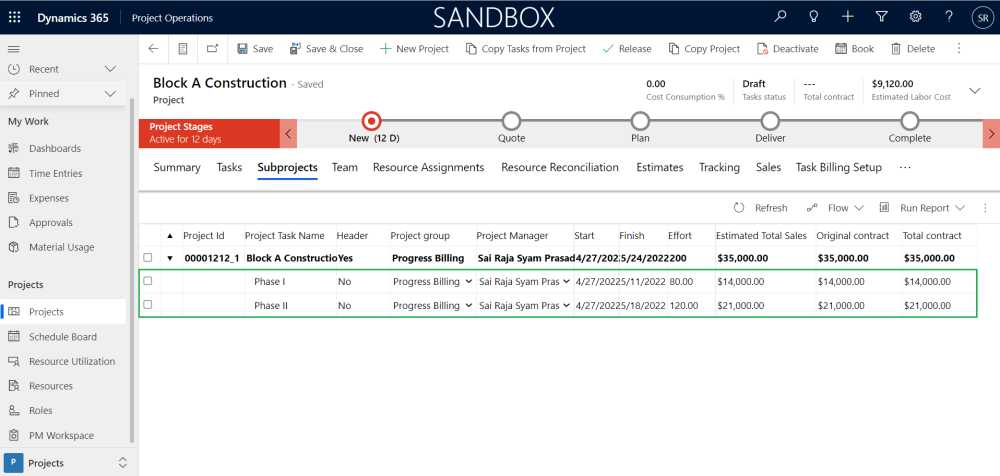The height and width of the screenshot is (476, 1000).
Task: Select the Phase I row checkbox
Action: point(148,281)
